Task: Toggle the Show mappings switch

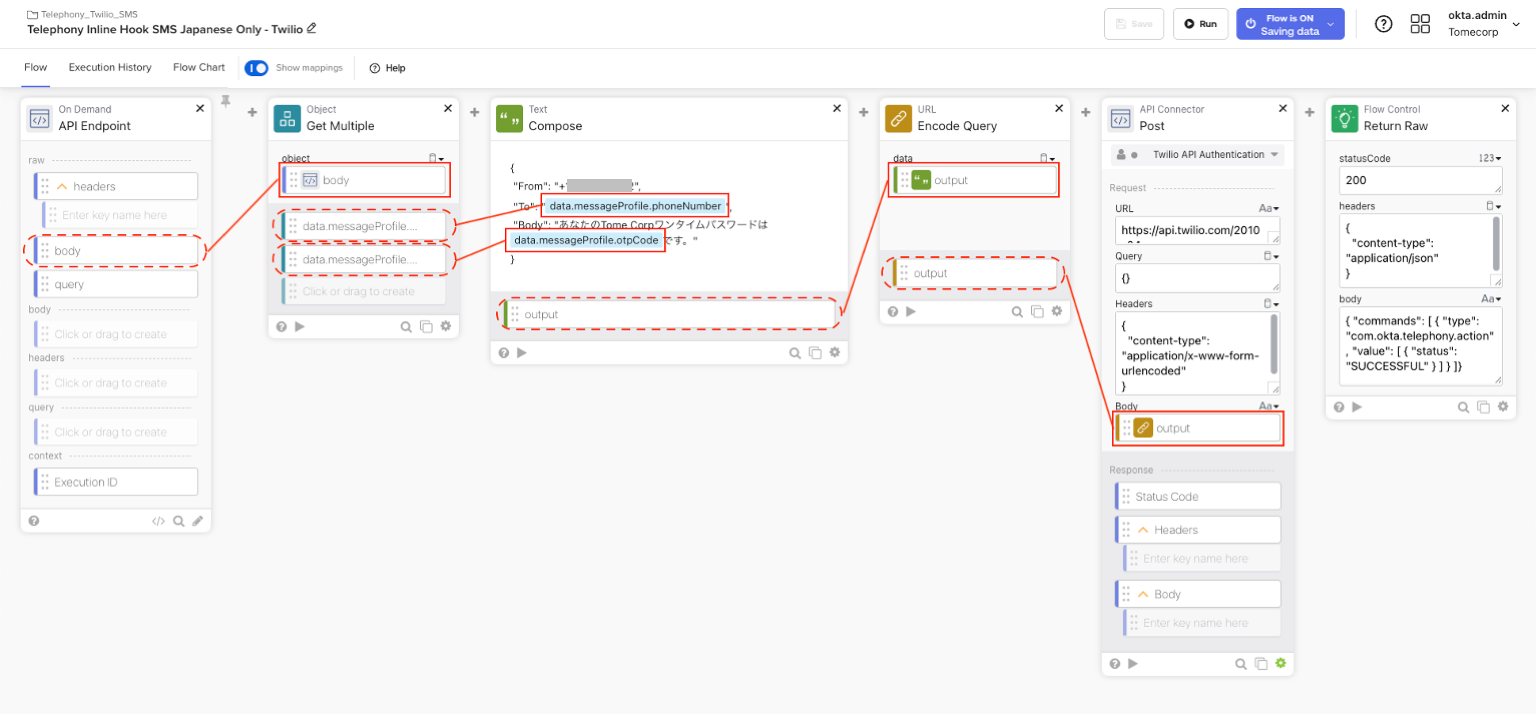Action: click(x=256, y=68)
